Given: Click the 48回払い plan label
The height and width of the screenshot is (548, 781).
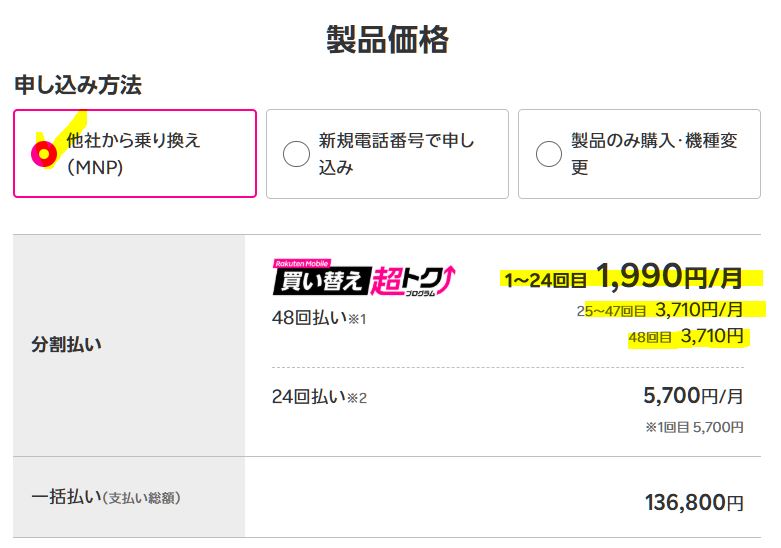Looking at the screenshot, I should 306,318.
